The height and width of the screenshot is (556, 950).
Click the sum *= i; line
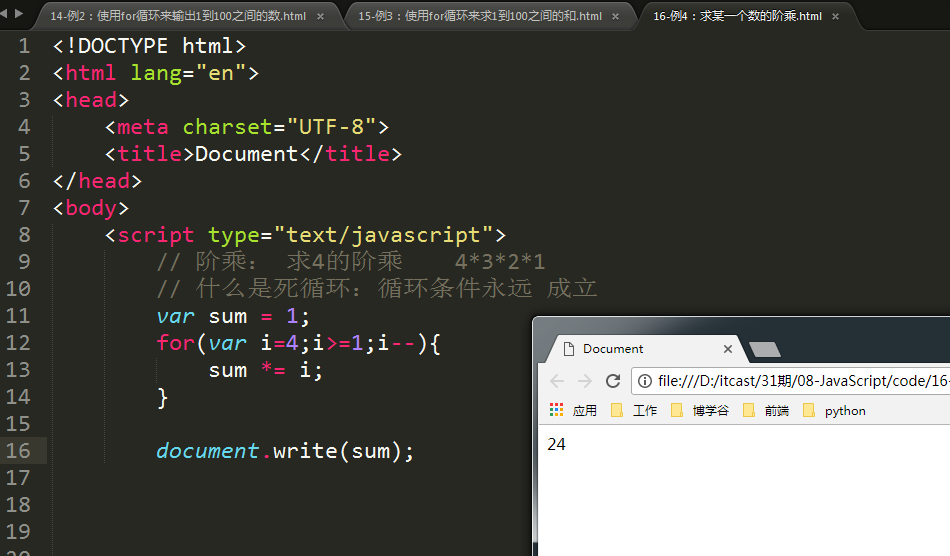[266, 370]
